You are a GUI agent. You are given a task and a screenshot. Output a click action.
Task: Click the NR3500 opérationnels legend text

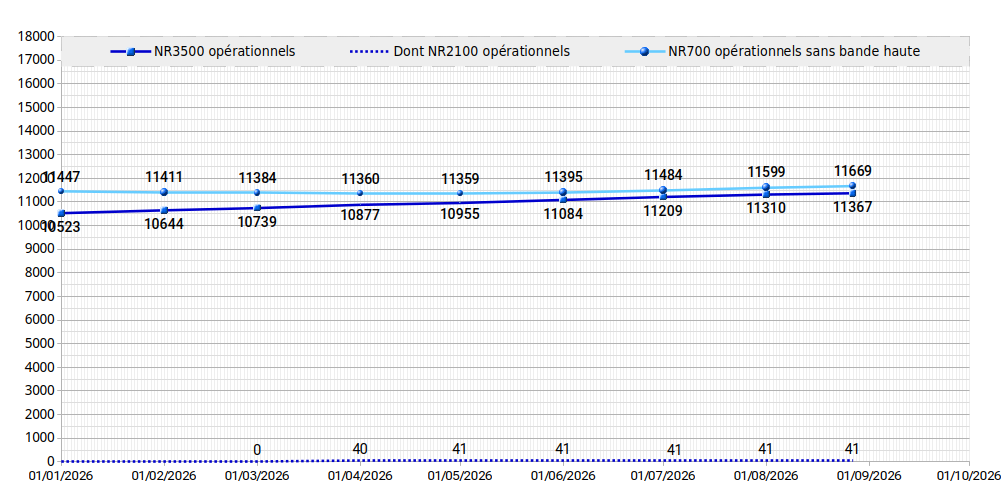pyautogui.click(x=224, y=52)
